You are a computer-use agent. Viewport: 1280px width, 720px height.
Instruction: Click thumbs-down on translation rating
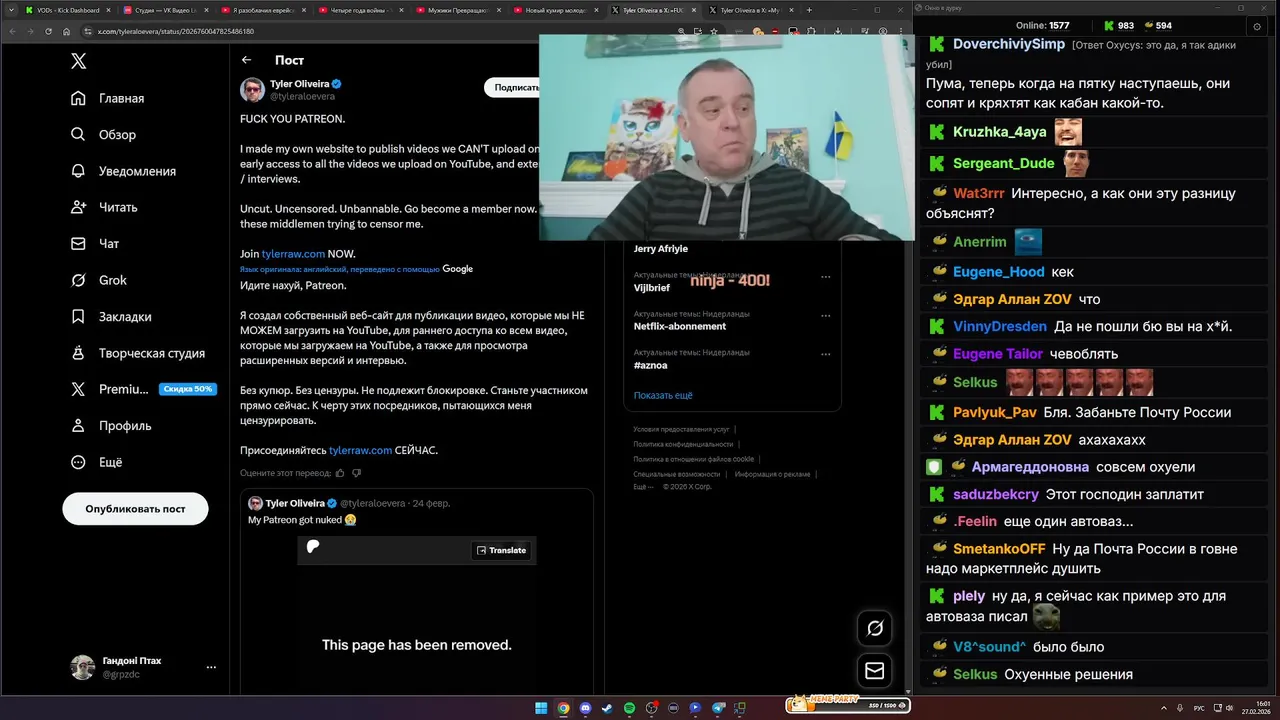coord(357,473)
